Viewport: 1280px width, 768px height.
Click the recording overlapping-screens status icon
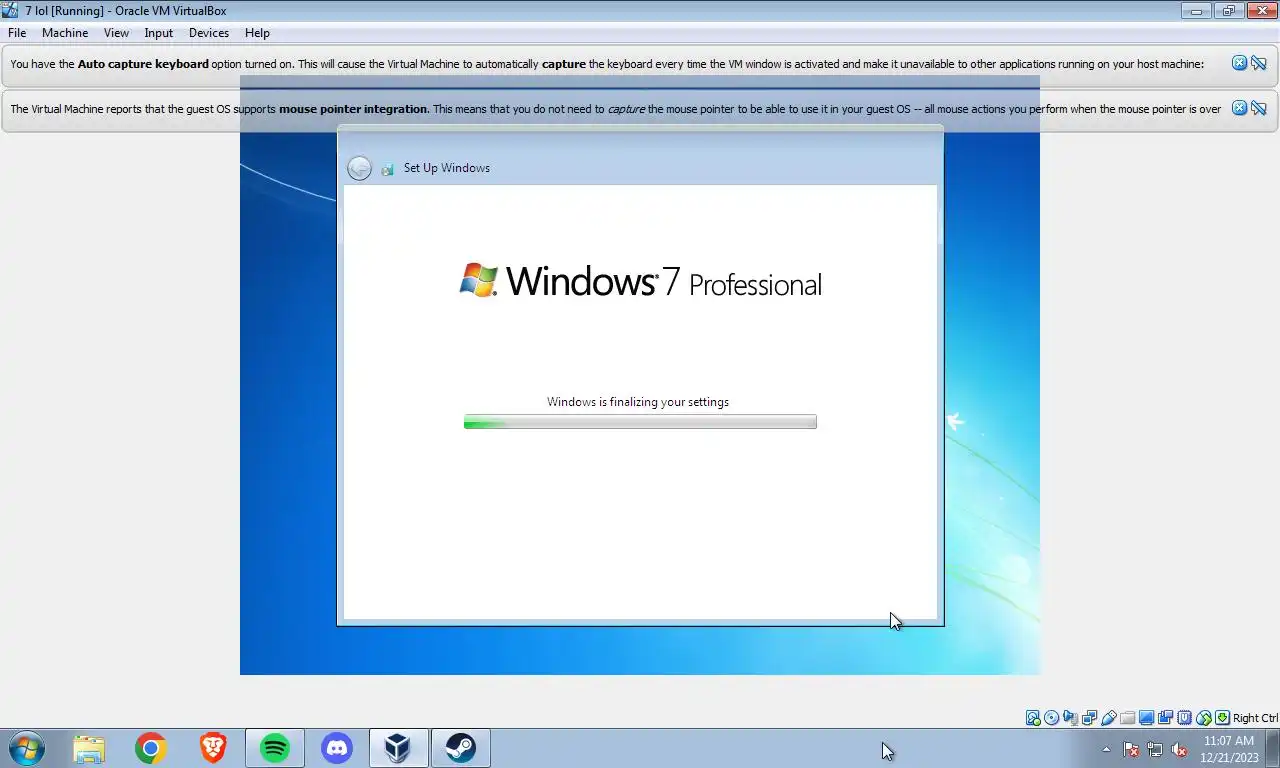point(1165,718)
